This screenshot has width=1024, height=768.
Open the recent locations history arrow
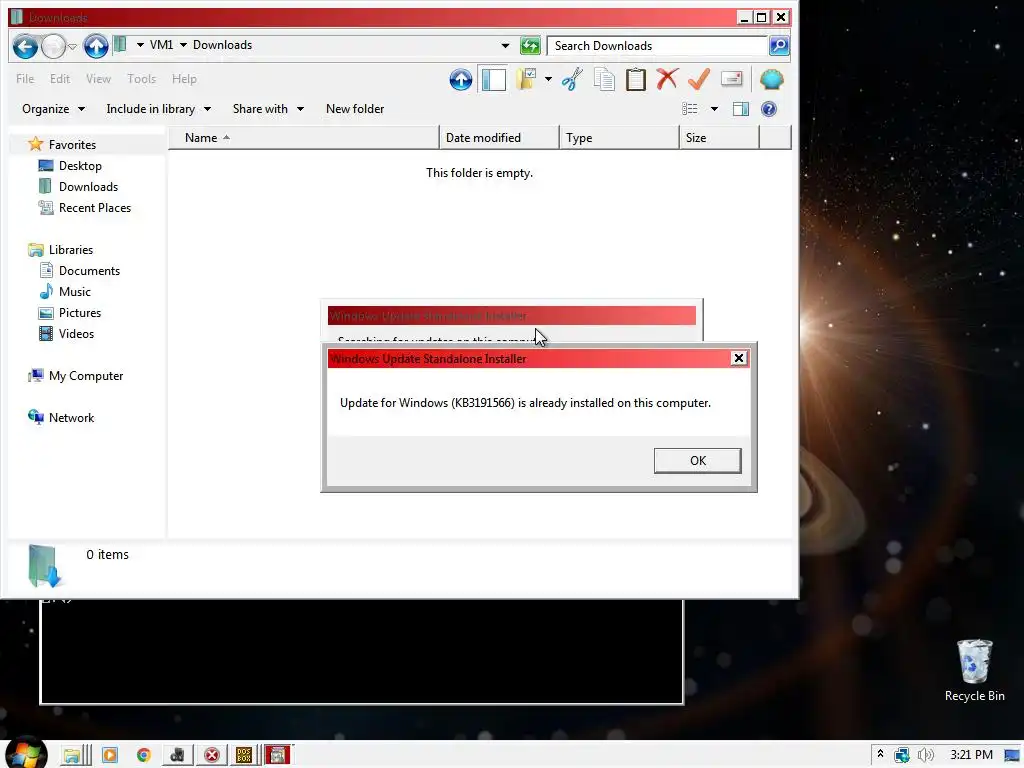point(72,47)
